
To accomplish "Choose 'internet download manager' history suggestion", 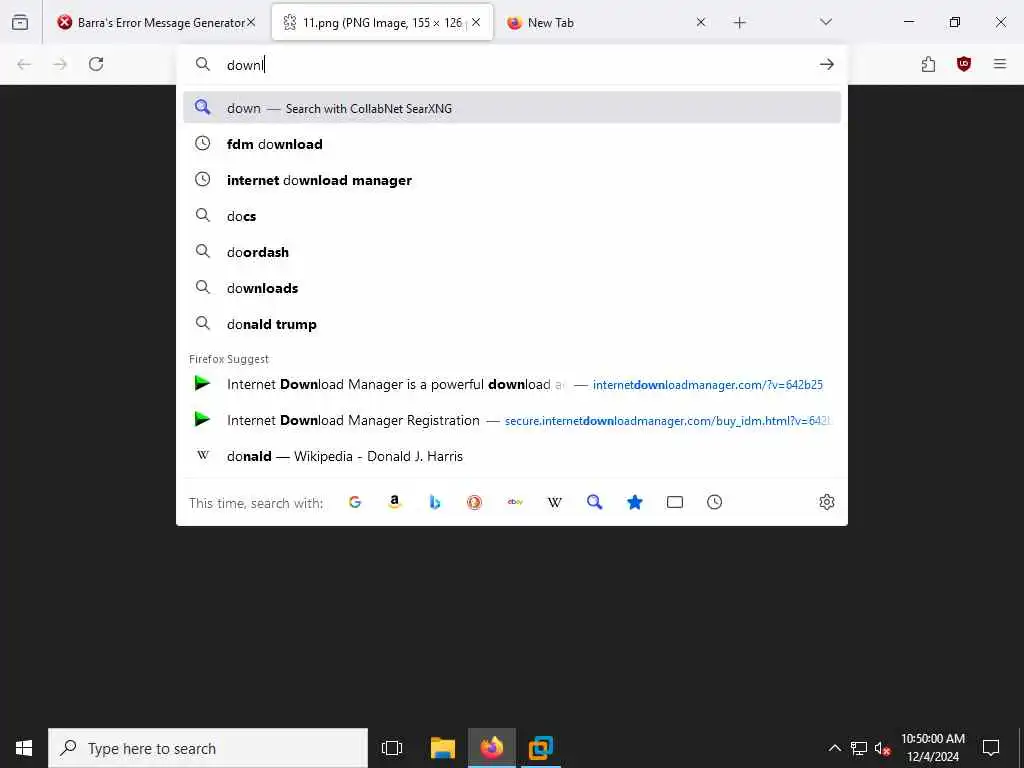I will (x=512, y=180).
